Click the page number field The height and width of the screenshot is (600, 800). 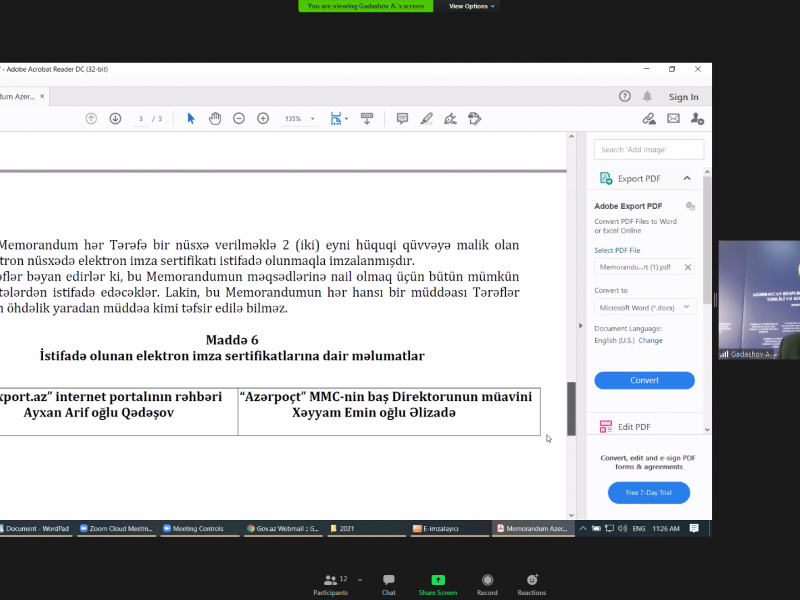click(x=141, y=119)
